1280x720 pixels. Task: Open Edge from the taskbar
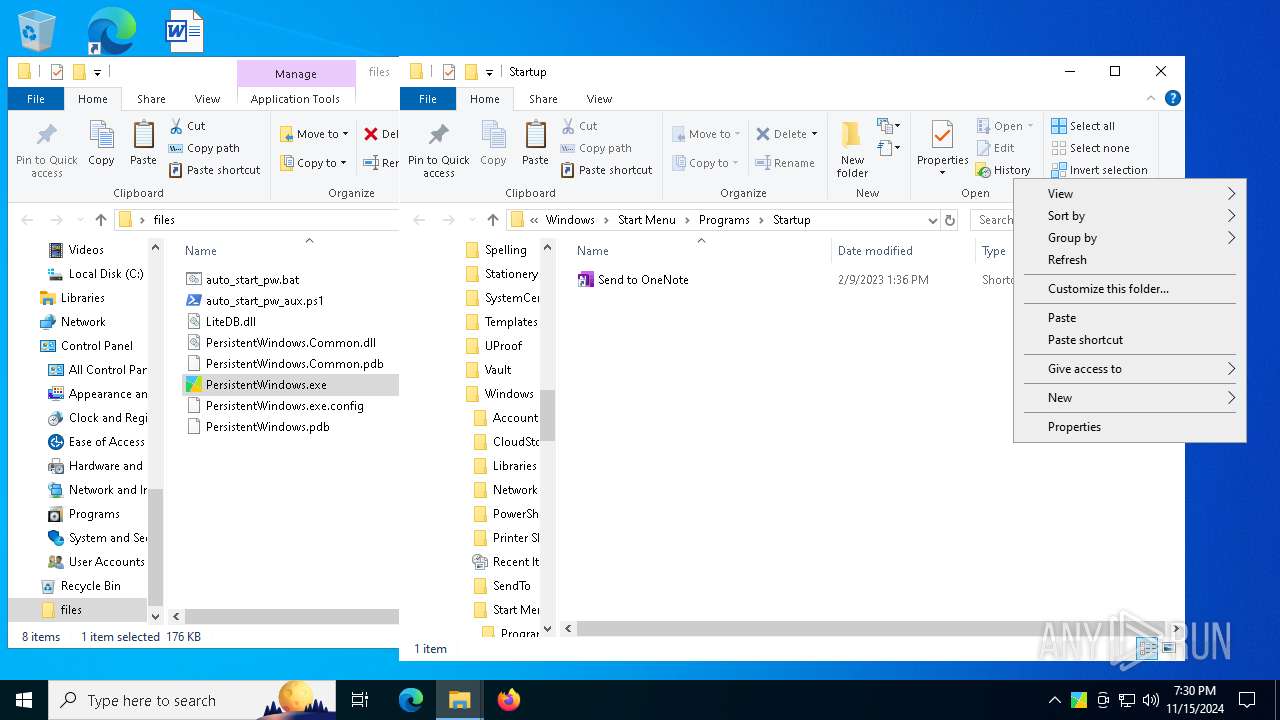pos(411,700)
